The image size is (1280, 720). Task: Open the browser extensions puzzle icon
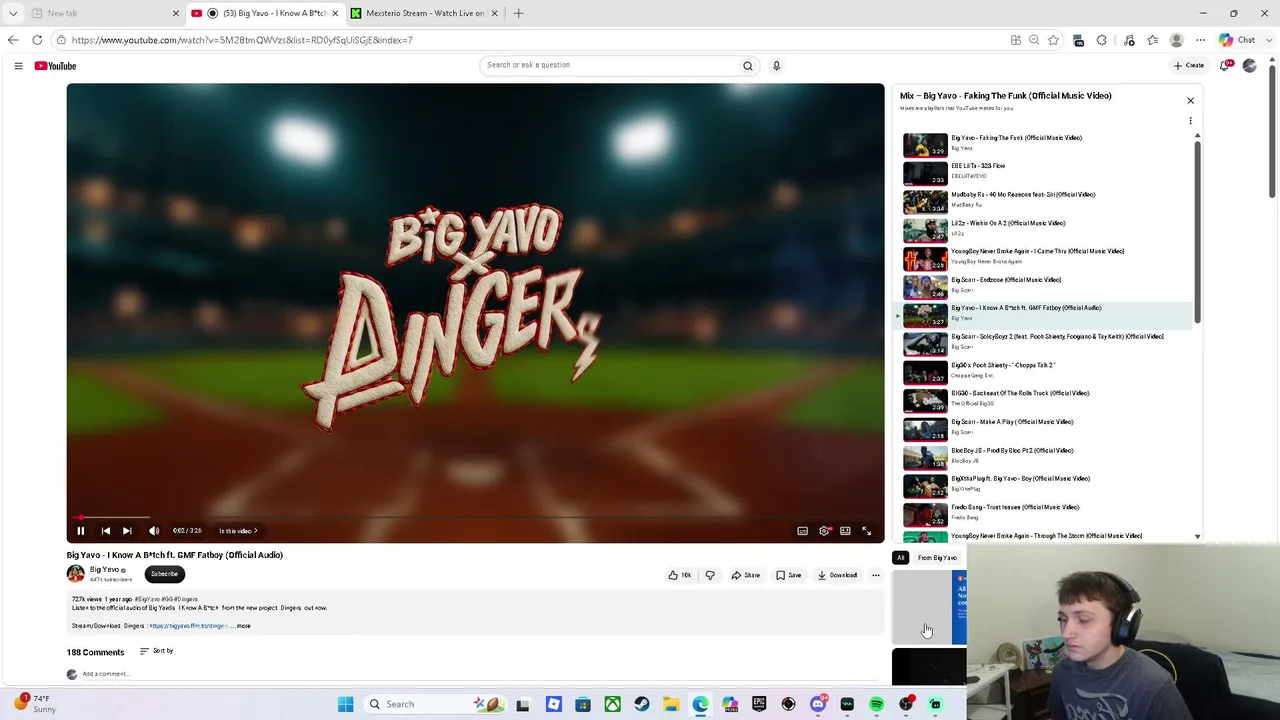tap(1102, 40)
